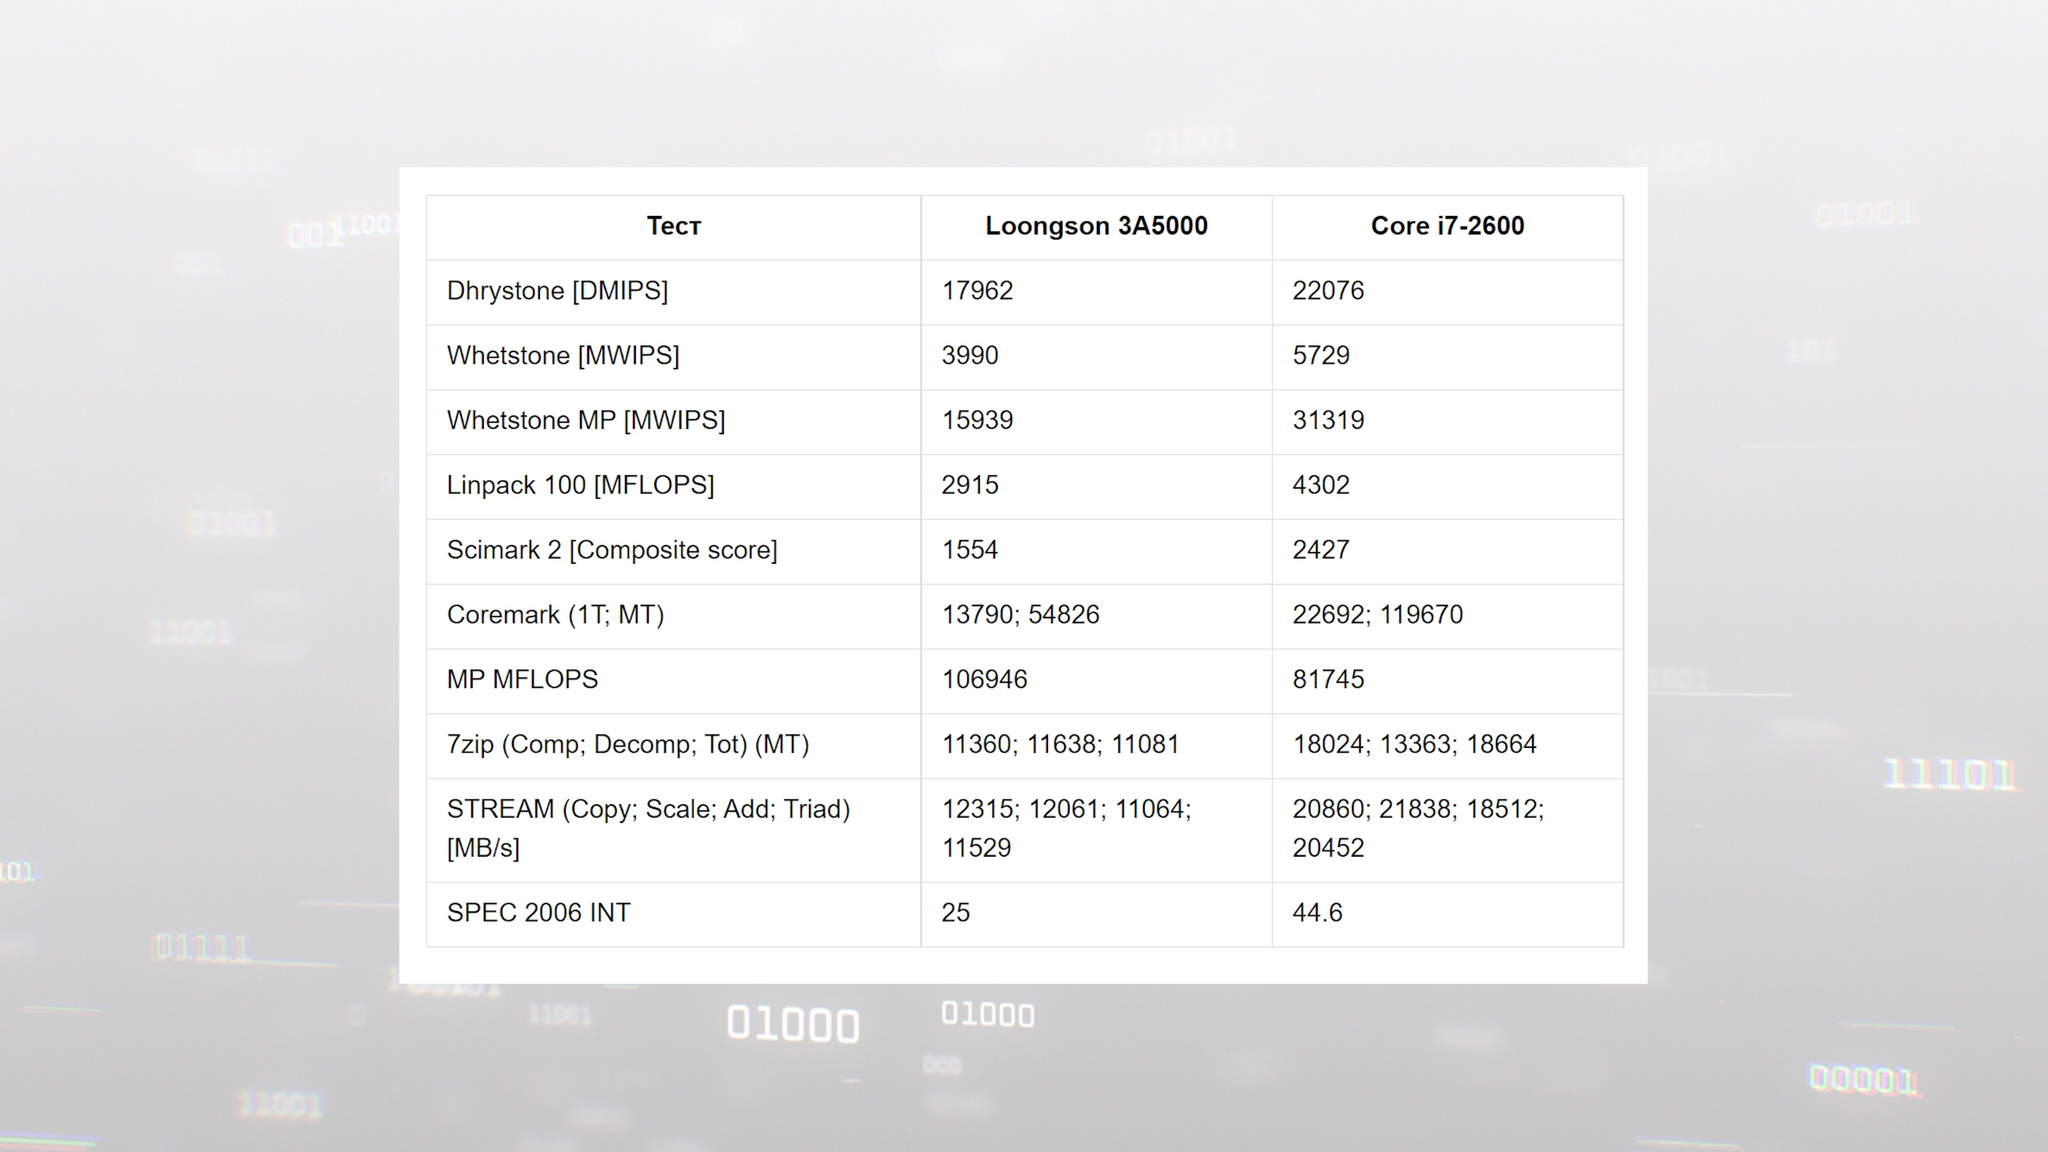2048x1152 pixels.
Task: Click the Dhrystone value 17962
Action: (977, 291)
